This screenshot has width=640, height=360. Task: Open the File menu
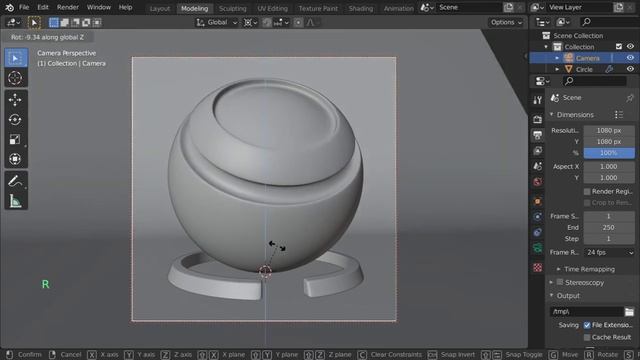point(24,7)
